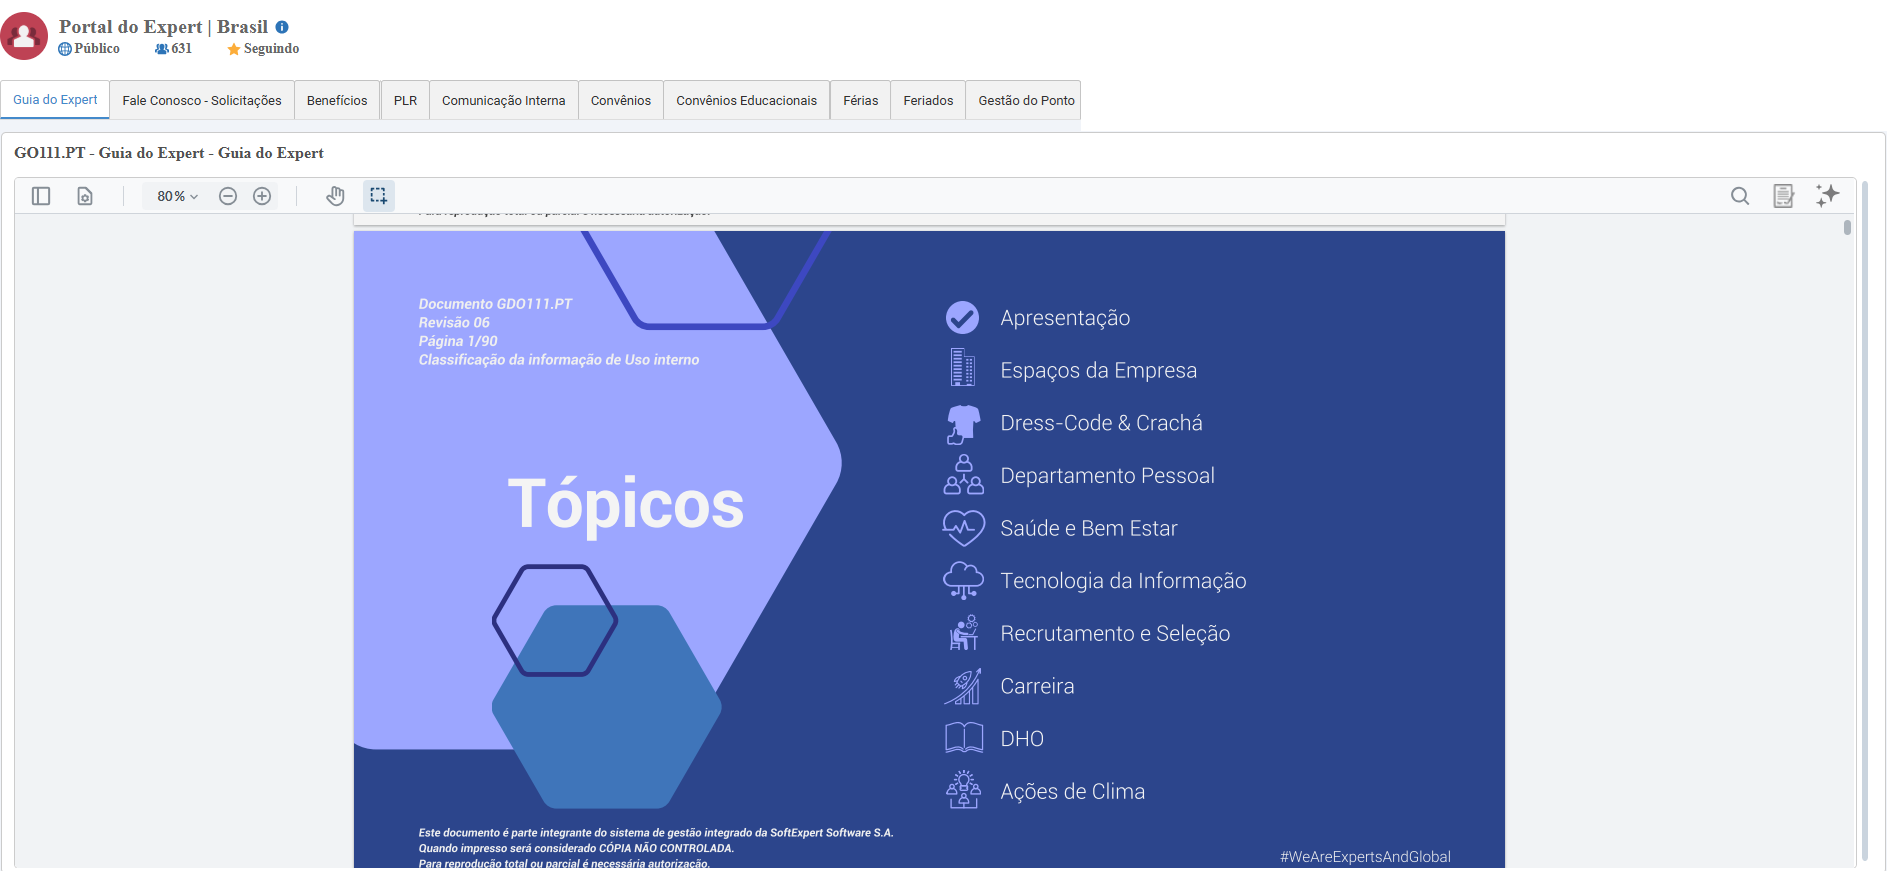Viewport: 1887px width, 871px height.
Task: Click the document signature icon
Action: 1783,196
